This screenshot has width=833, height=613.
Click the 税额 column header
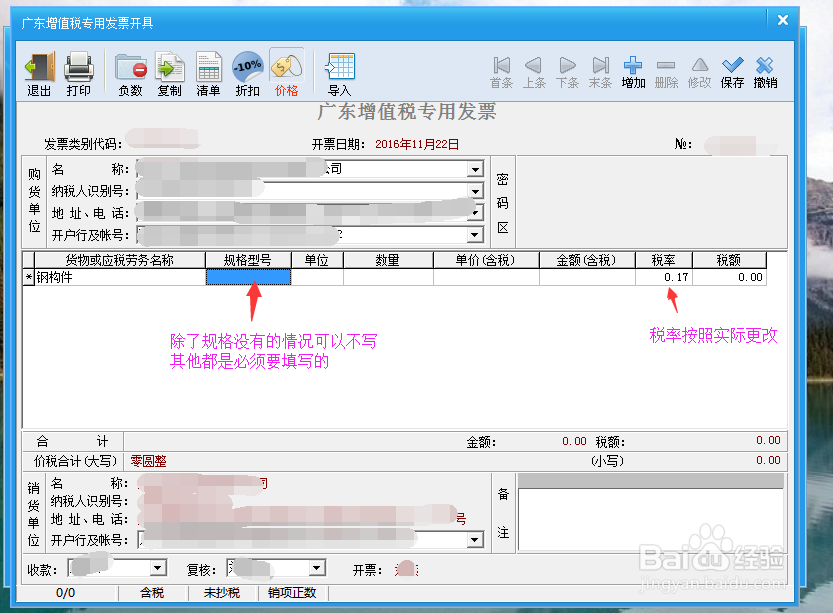(729, 260)
